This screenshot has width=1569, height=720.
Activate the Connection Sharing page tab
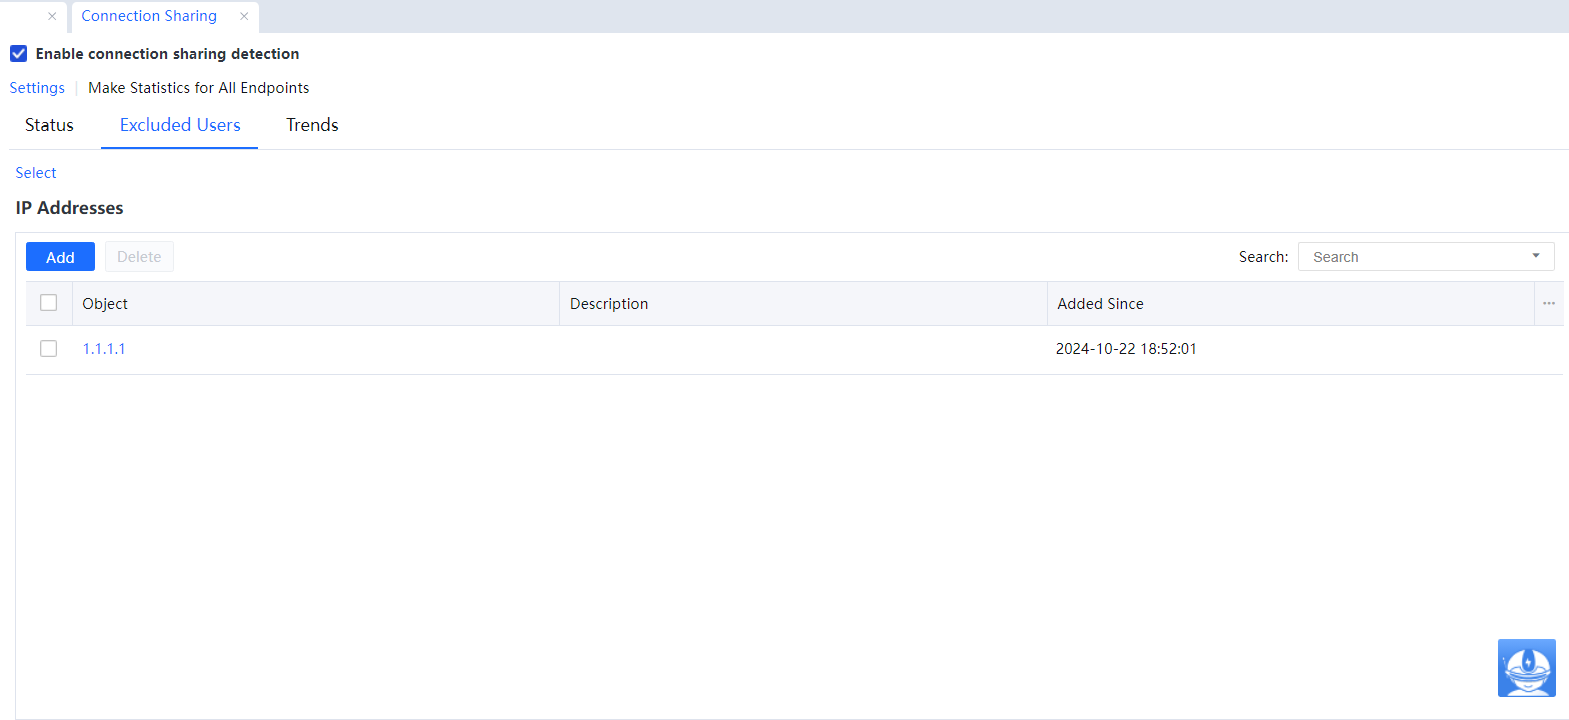(149, 16)
